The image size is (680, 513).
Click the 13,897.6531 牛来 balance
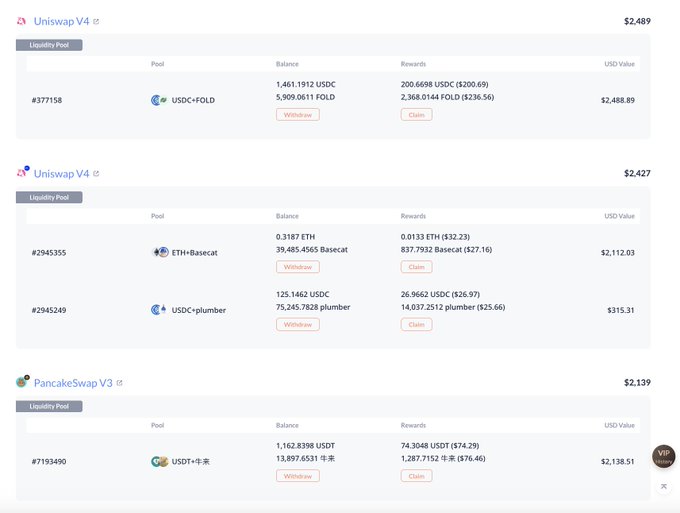pos(305,458)
